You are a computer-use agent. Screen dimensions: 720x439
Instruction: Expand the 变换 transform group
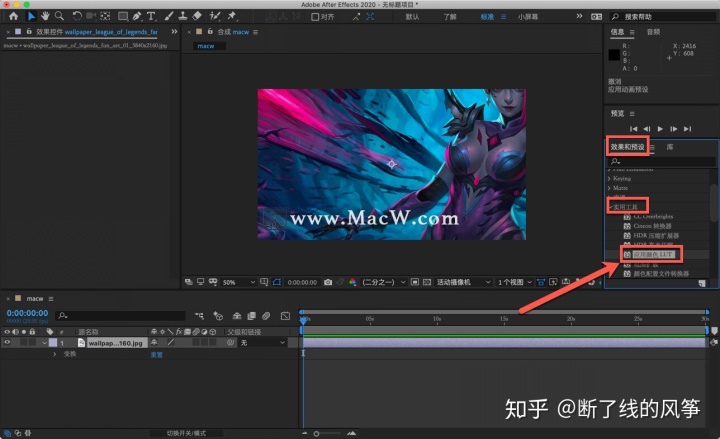pos(55,354)
